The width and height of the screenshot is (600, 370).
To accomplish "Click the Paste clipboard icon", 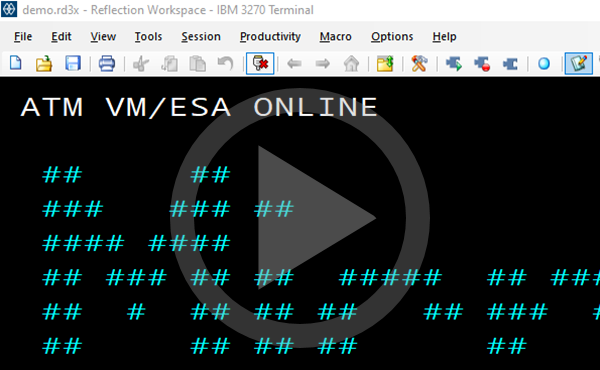I will pyautogui.click(x=197, y=64).
